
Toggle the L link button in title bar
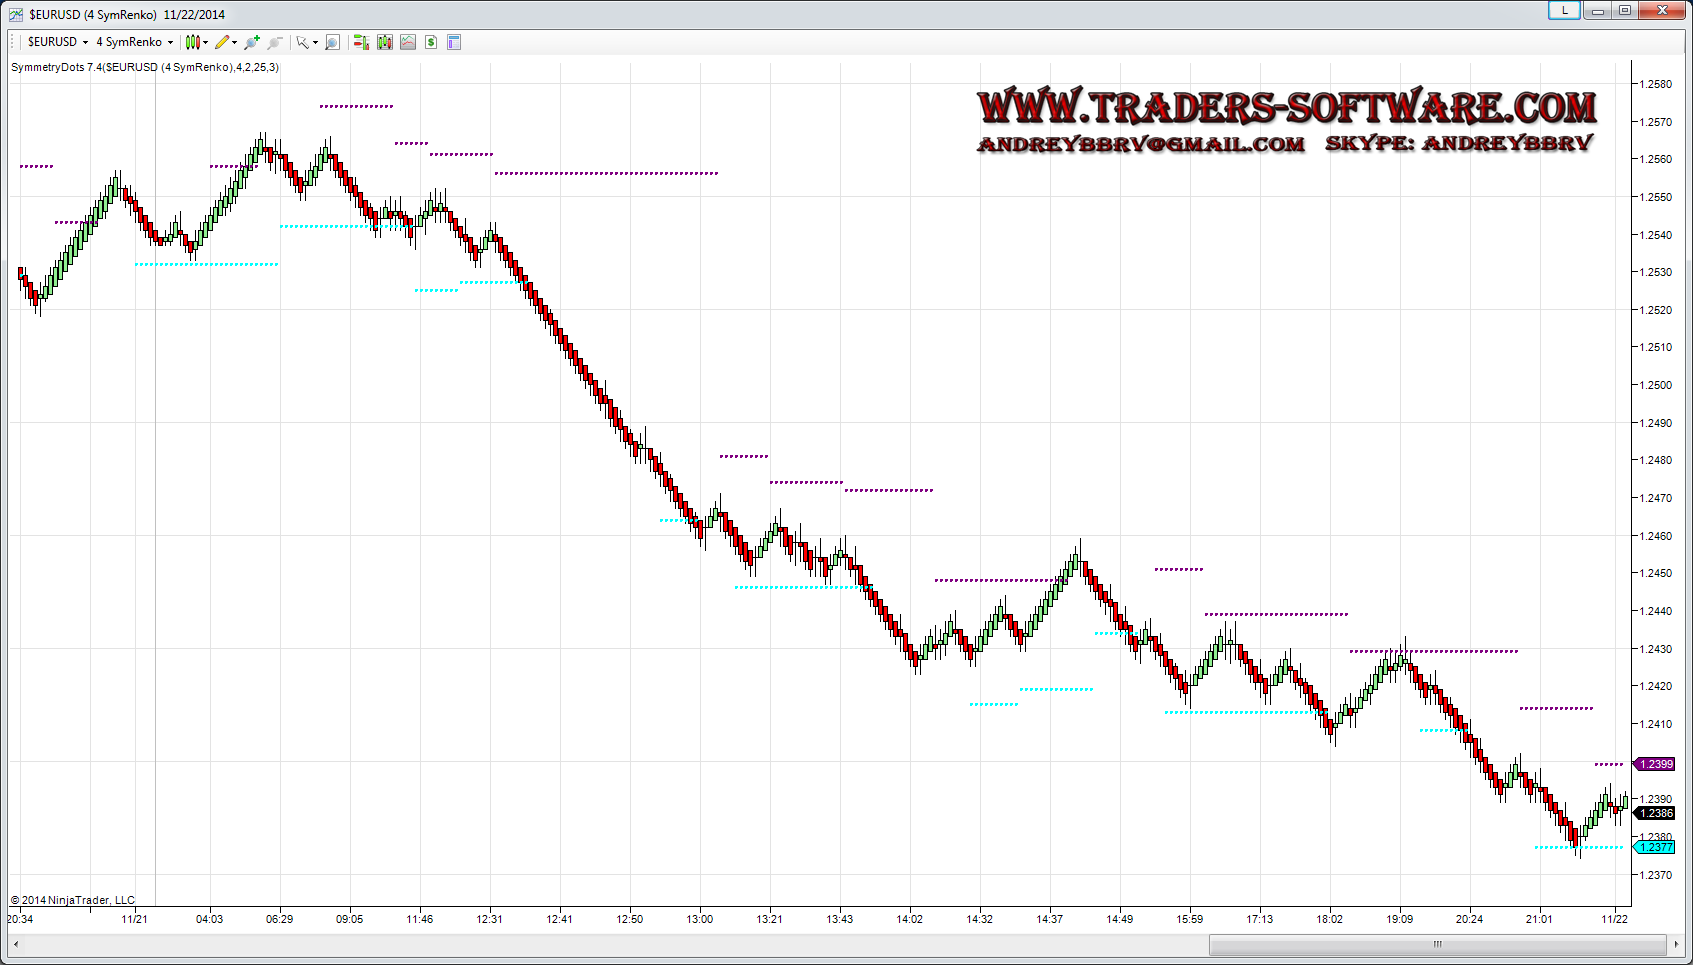[1564, 11]
